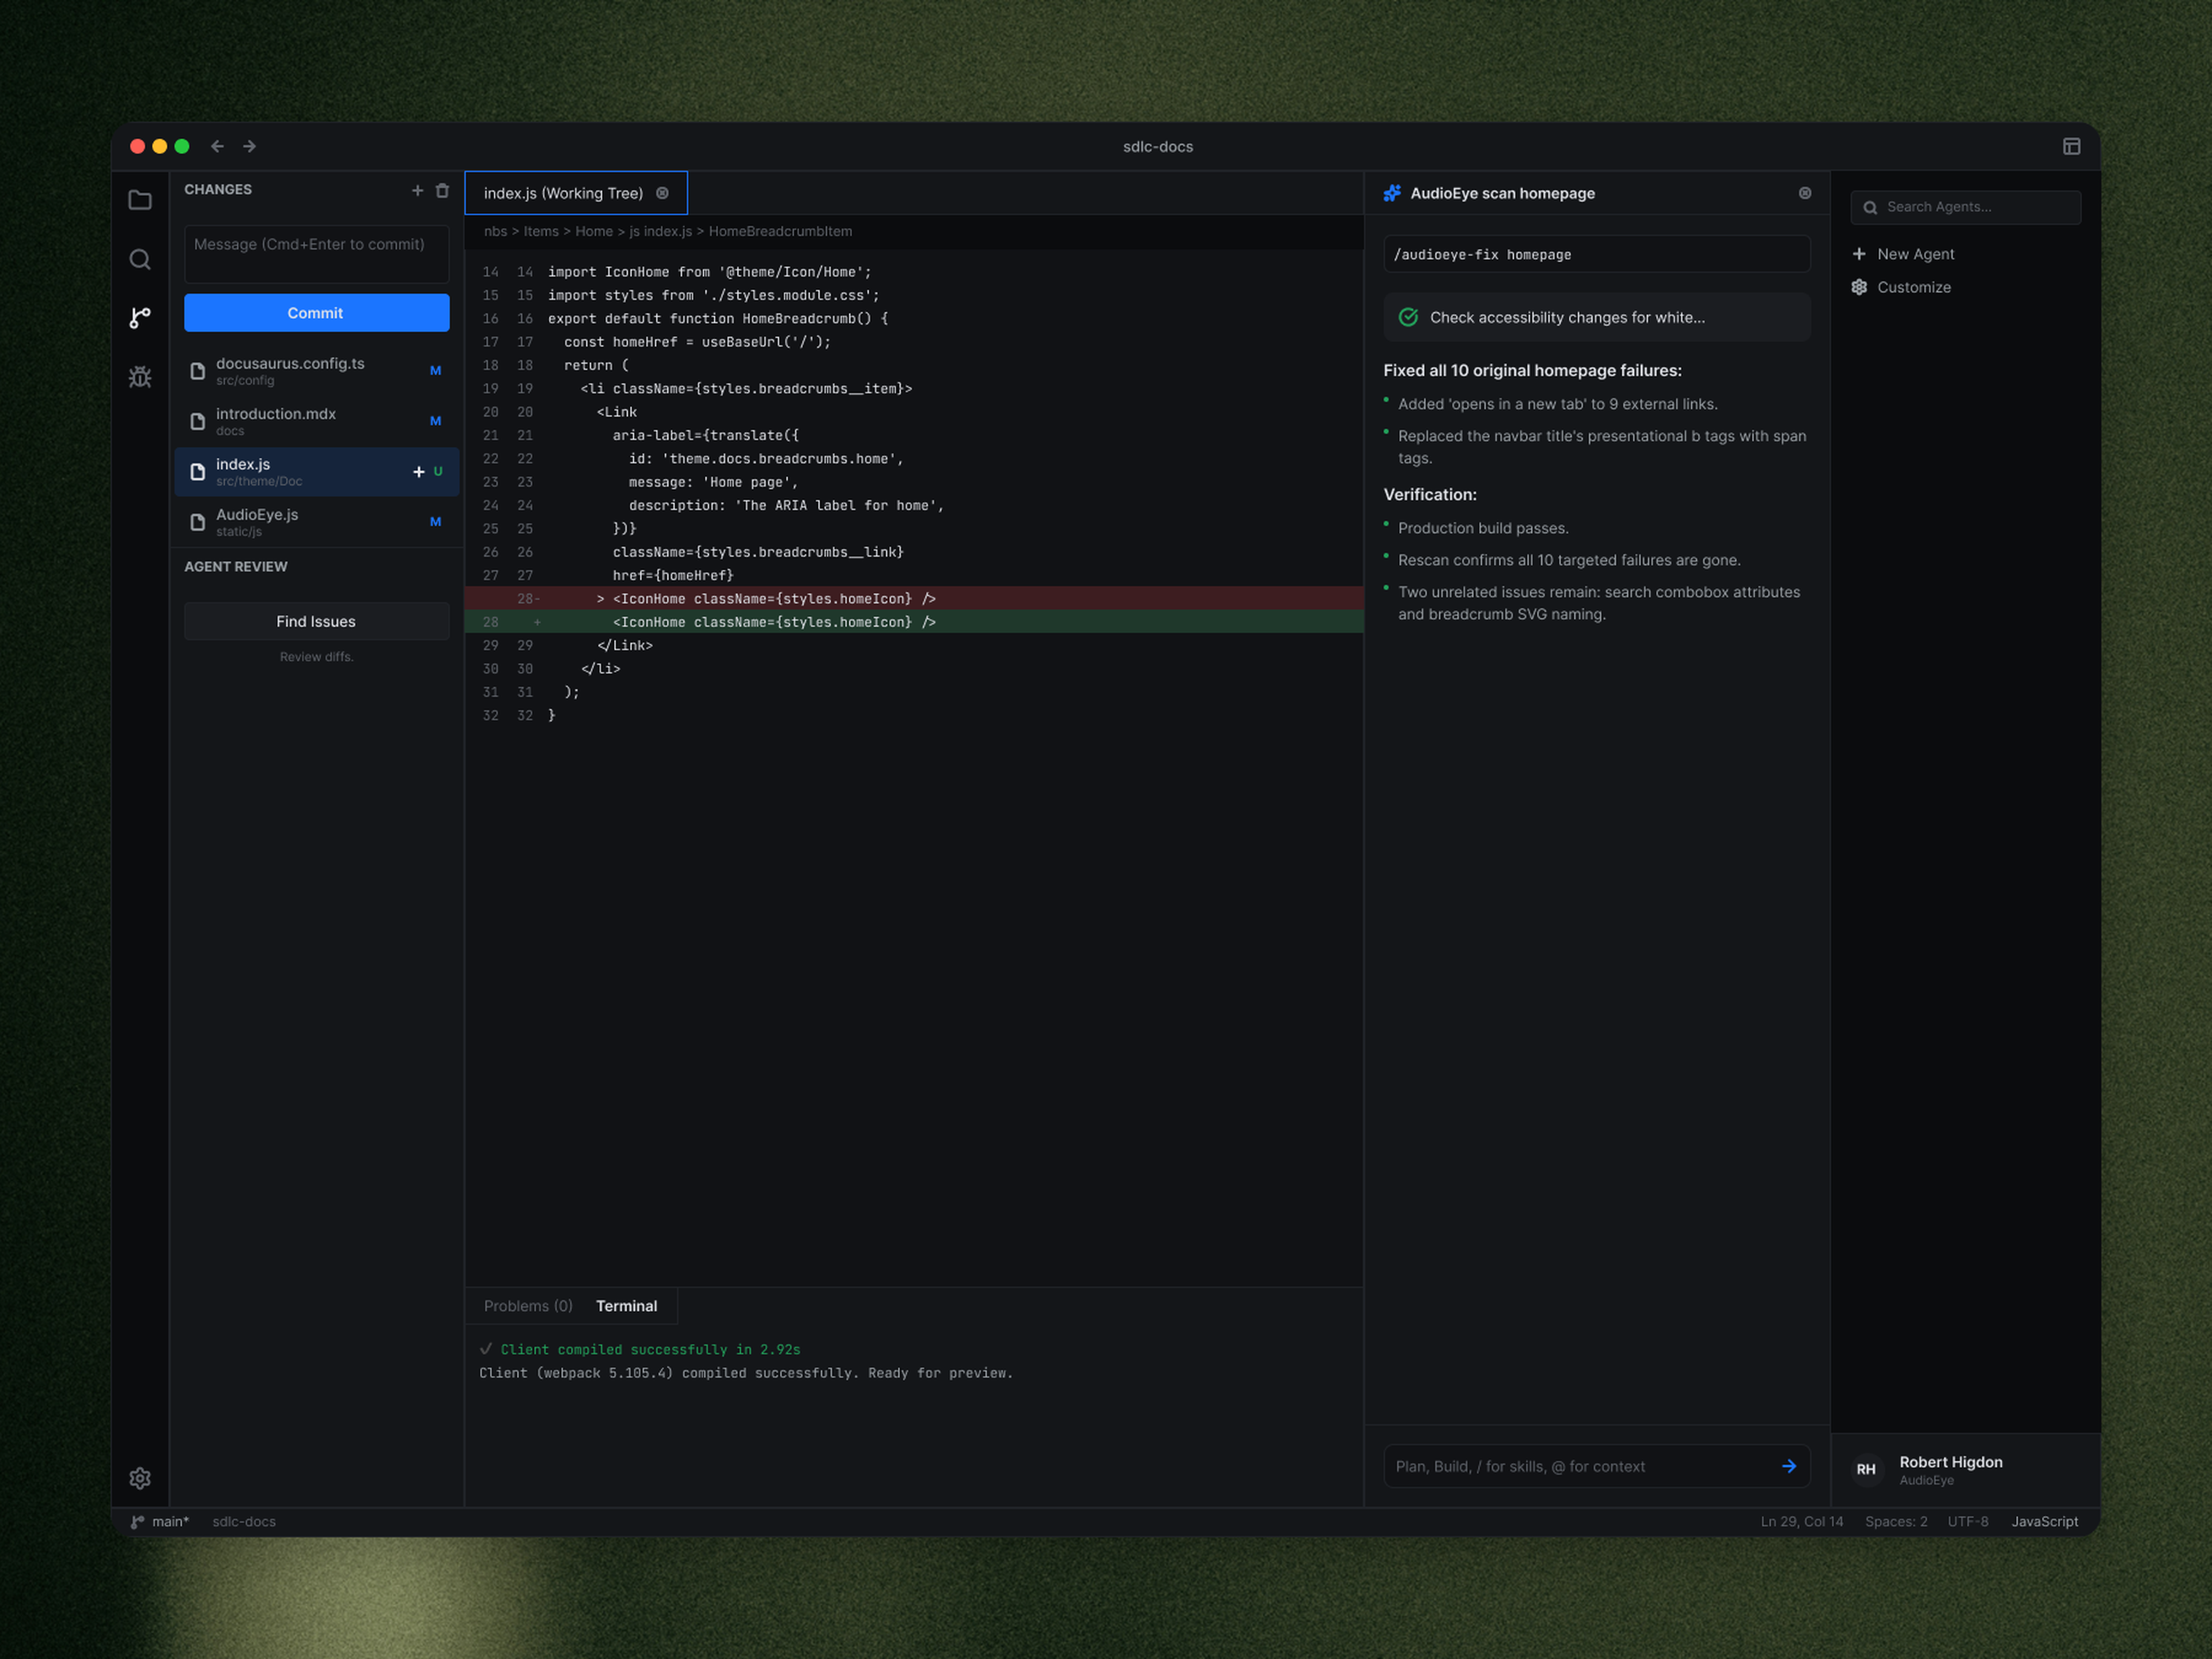Screen dimensions: 2212x1659
Task: Focus the Search Agents field
Action: 1965,207
